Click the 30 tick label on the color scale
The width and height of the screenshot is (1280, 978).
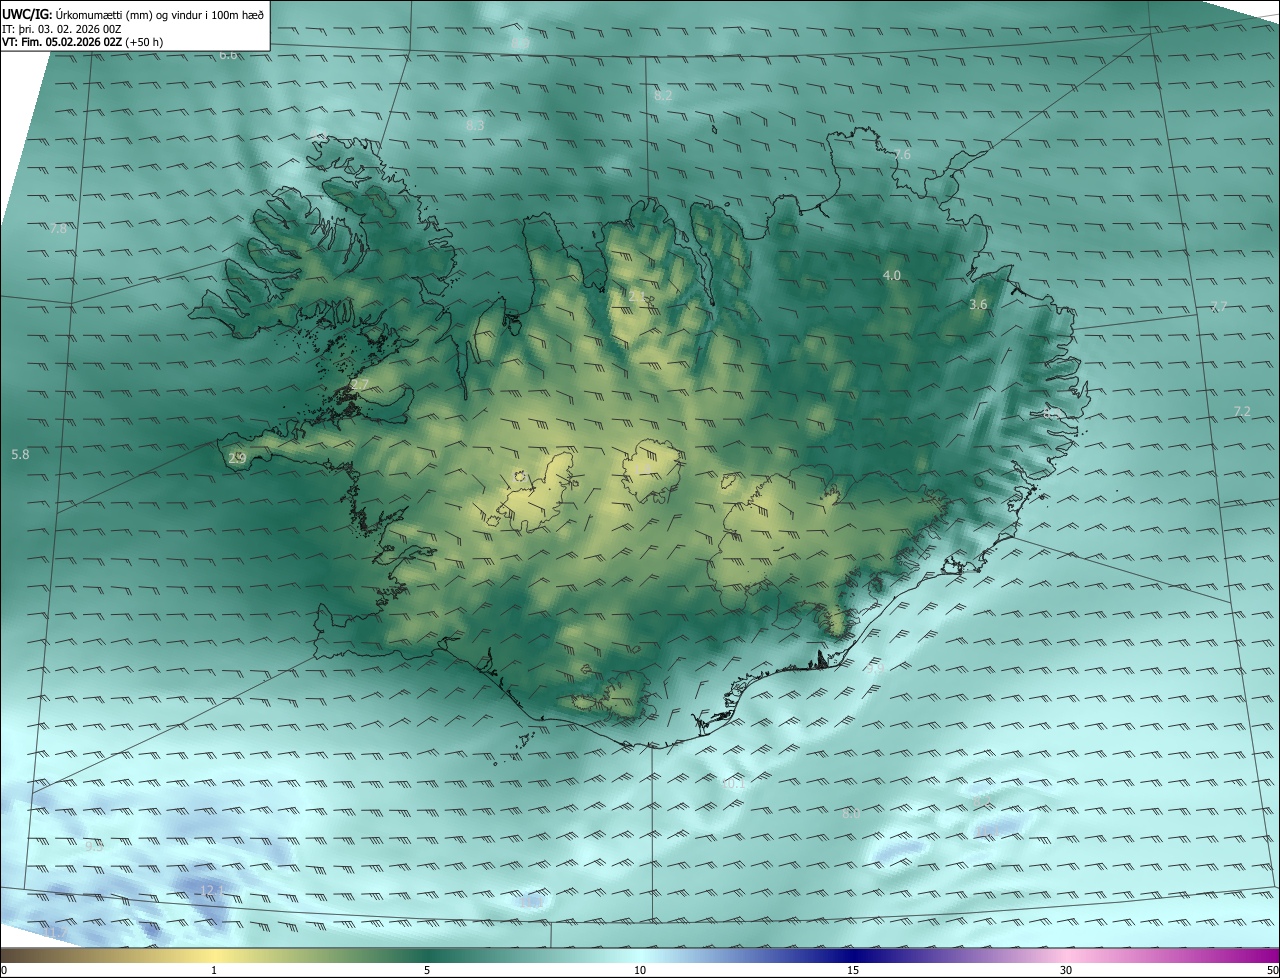[x=1066, y=970]
